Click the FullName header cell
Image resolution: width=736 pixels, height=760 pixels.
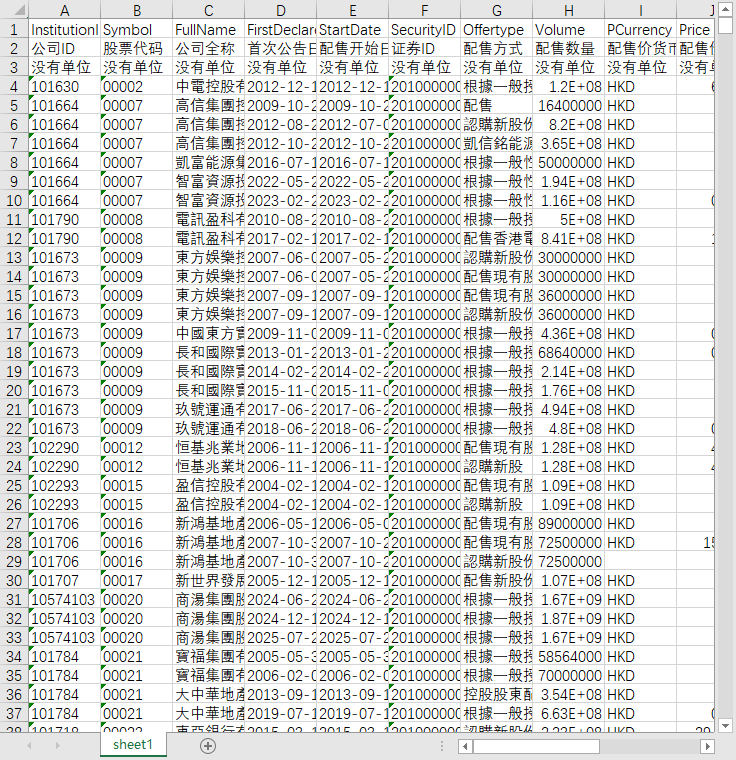pos(208,30)
